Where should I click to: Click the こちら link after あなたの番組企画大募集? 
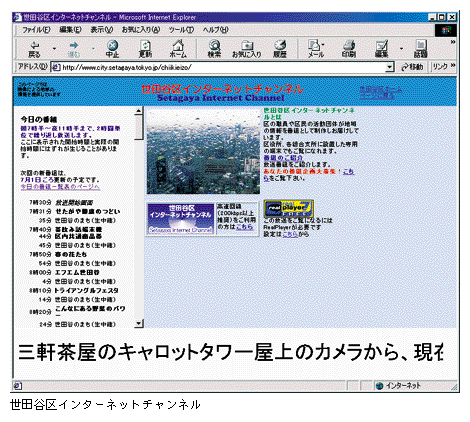point(348,171)
